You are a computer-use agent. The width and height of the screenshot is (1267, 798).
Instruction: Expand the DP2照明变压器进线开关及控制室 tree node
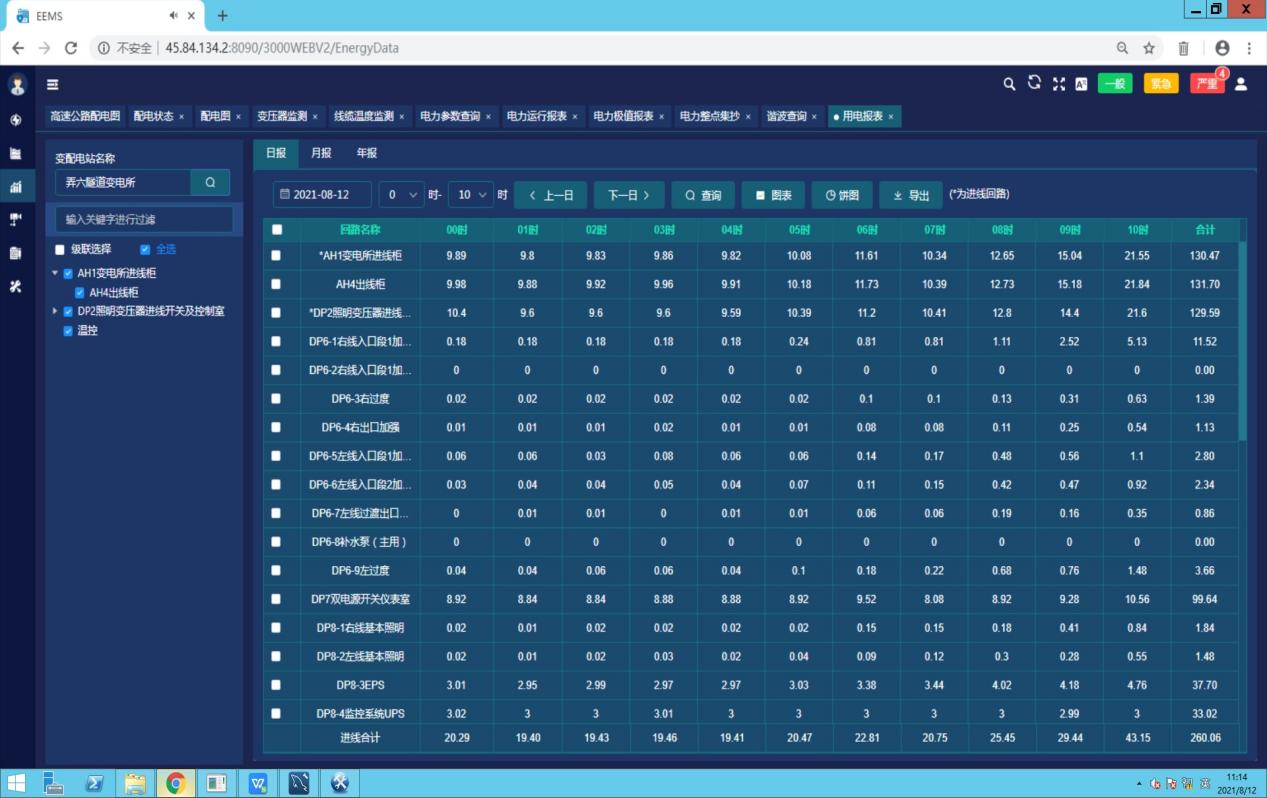pyautogui.click(x=55, y=311)
